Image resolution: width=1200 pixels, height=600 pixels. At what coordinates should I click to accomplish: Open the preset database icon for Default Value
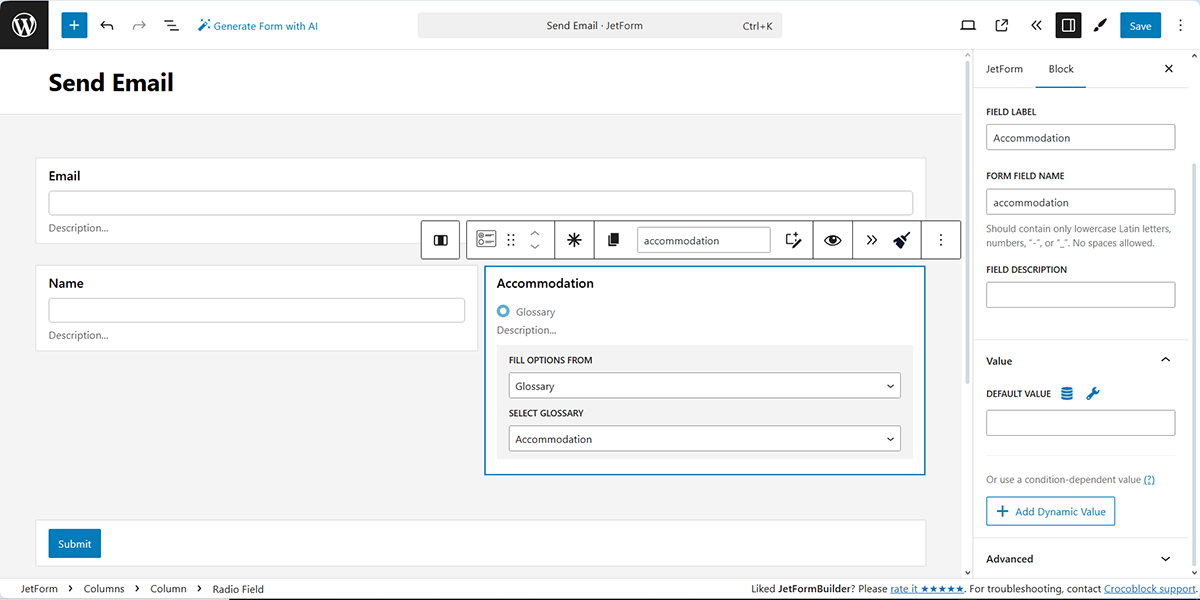click(x=1067, y=394)
